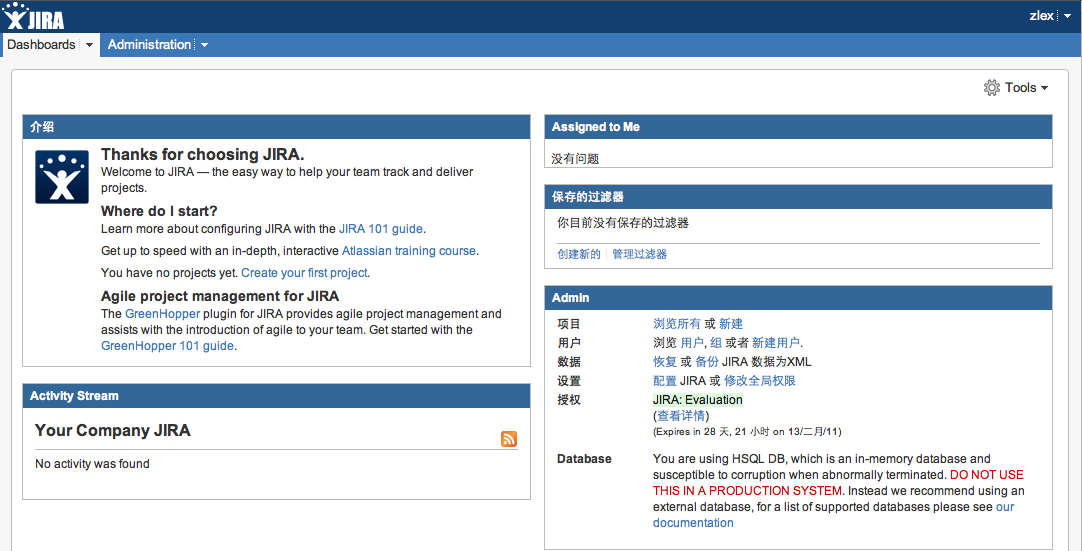This screenshot has width=1082, height=551.
Task: Click 修改全局权限 link
Action: [x=760, y=380]
